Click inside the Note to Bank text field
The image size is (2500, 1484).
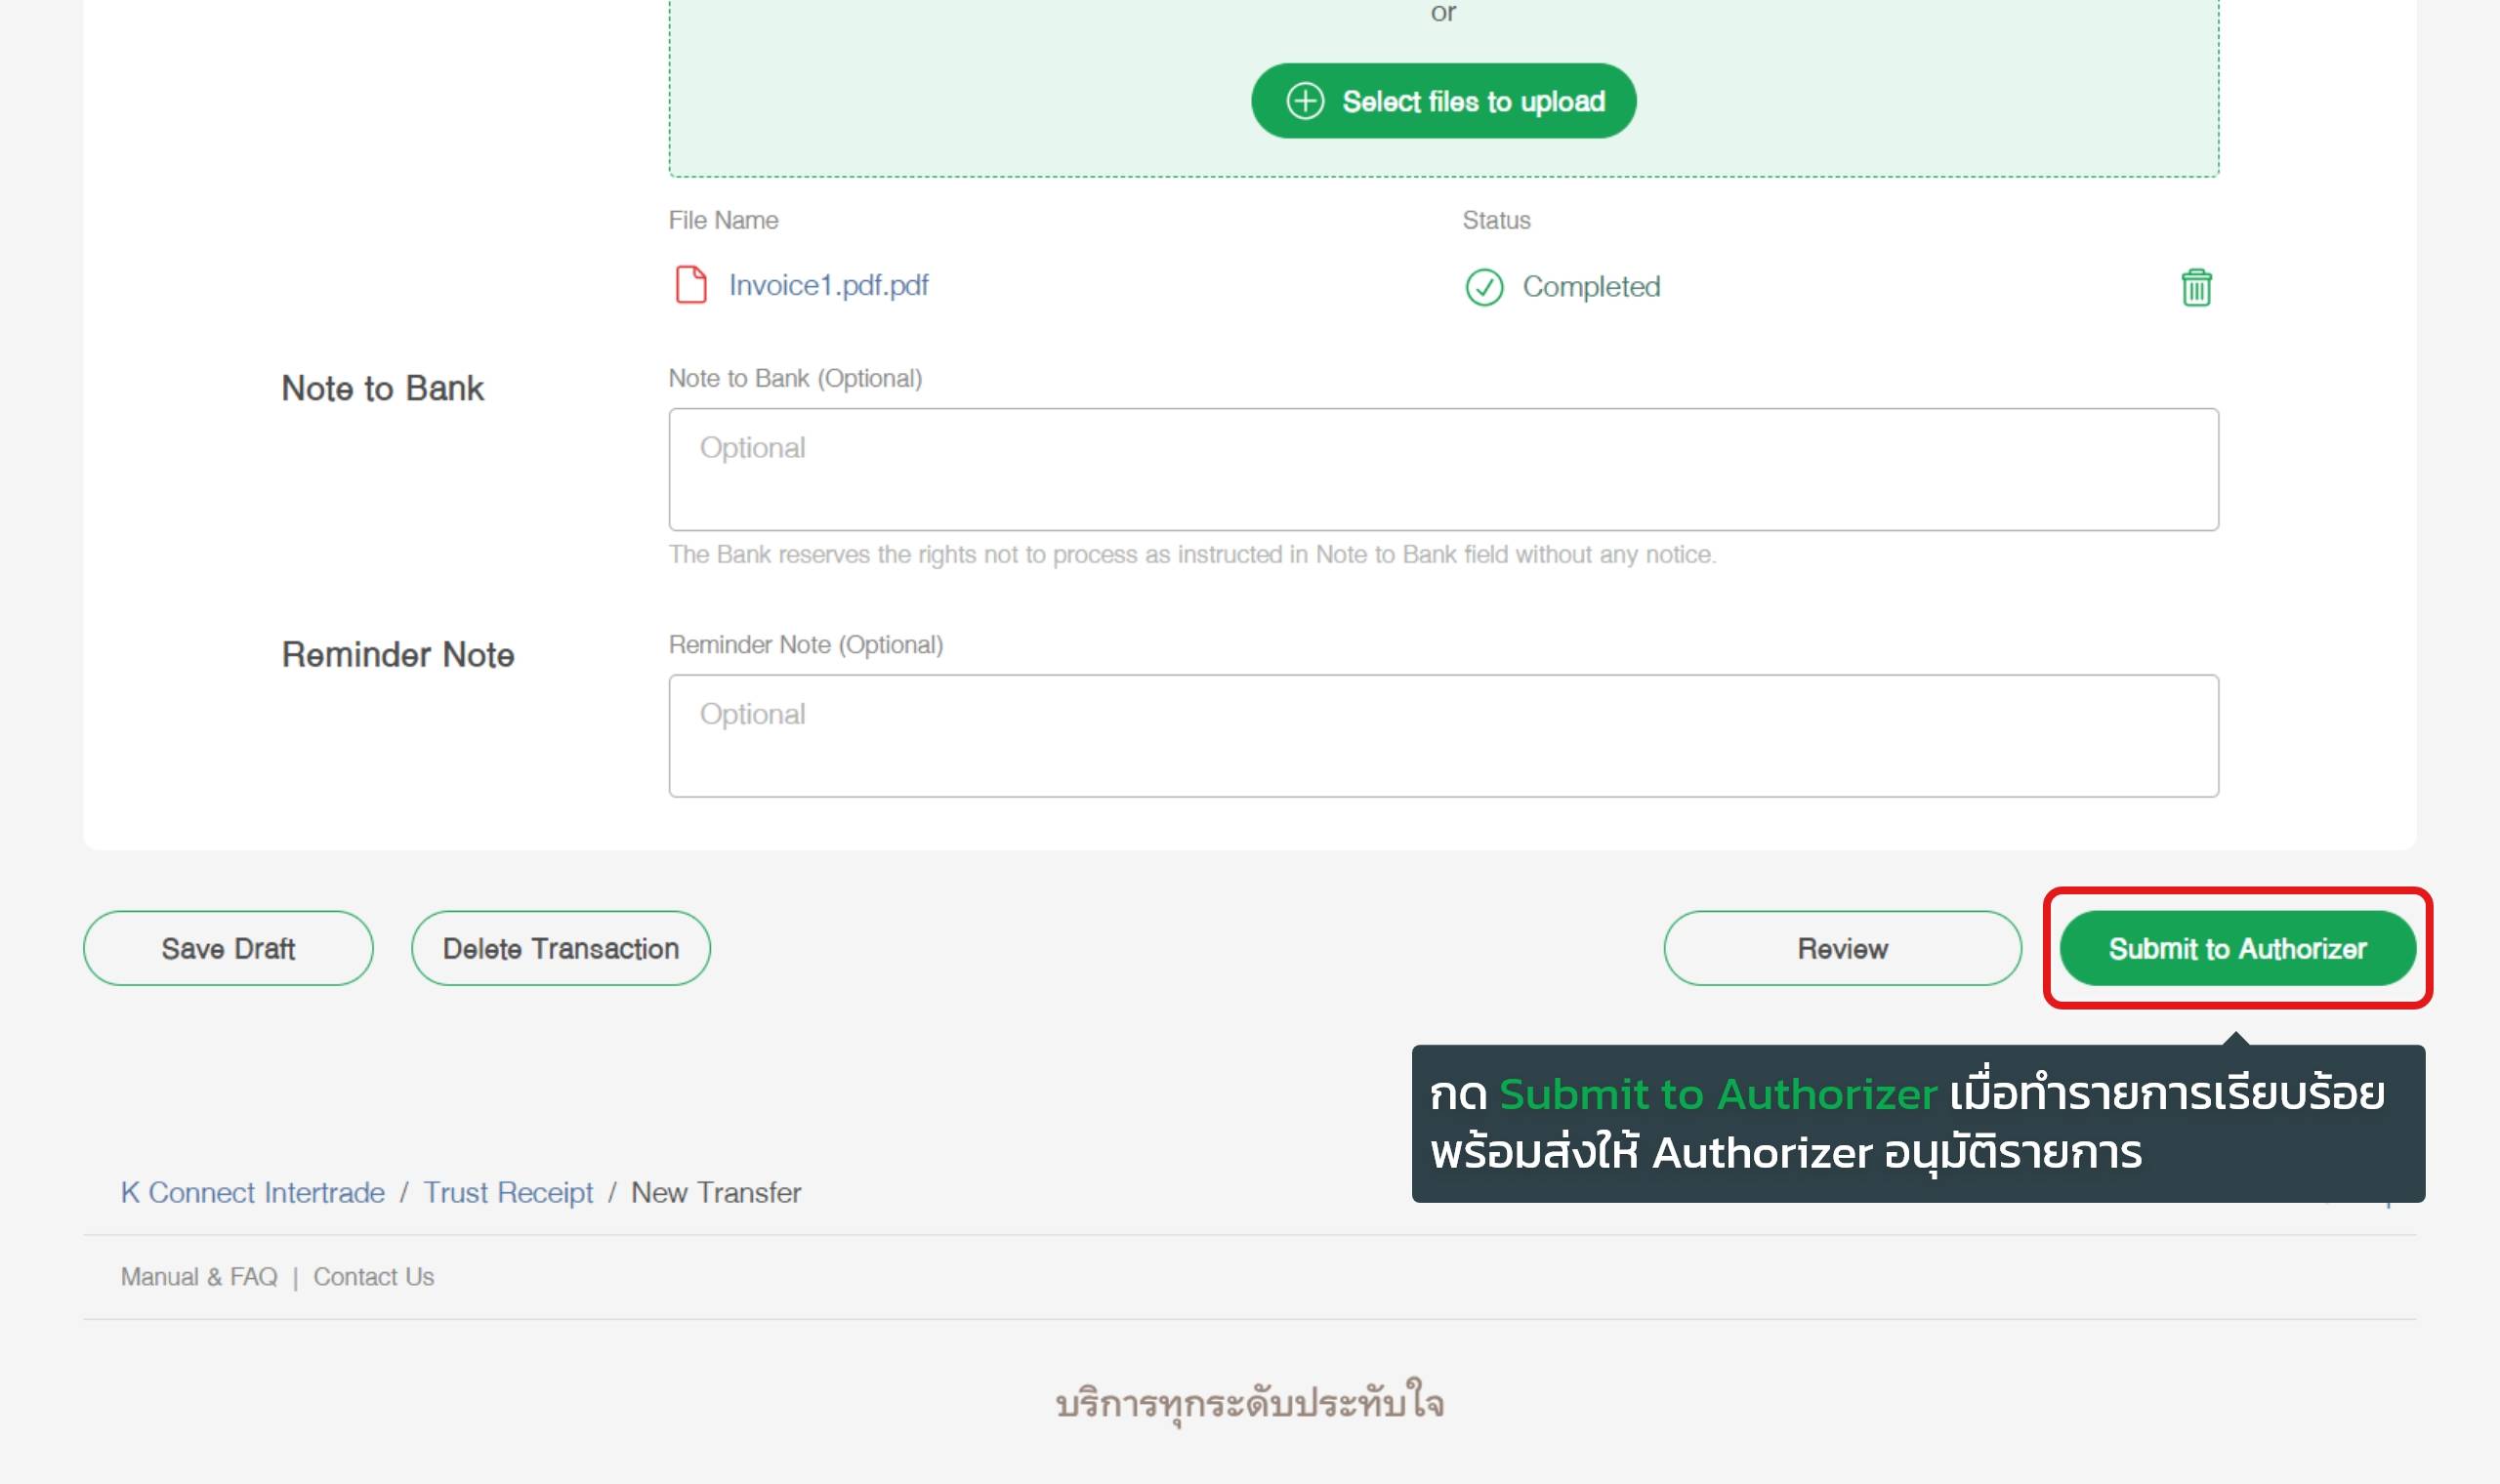[x=1443, y=469]
